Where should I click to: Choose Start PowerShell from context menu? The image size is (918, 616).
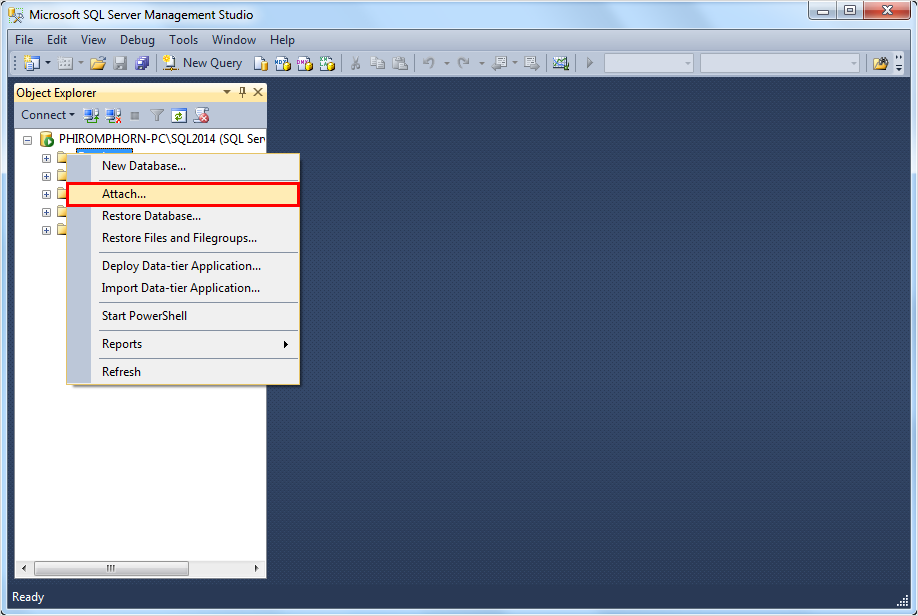(x=183, y=316)
